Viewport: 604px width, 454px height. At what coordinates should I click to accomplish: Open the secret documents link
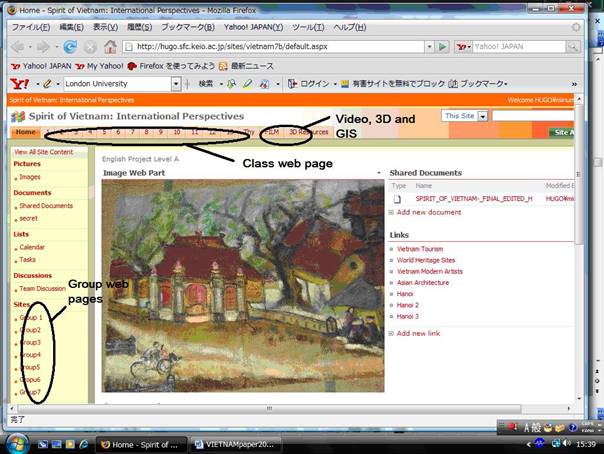tap(29, 218)
